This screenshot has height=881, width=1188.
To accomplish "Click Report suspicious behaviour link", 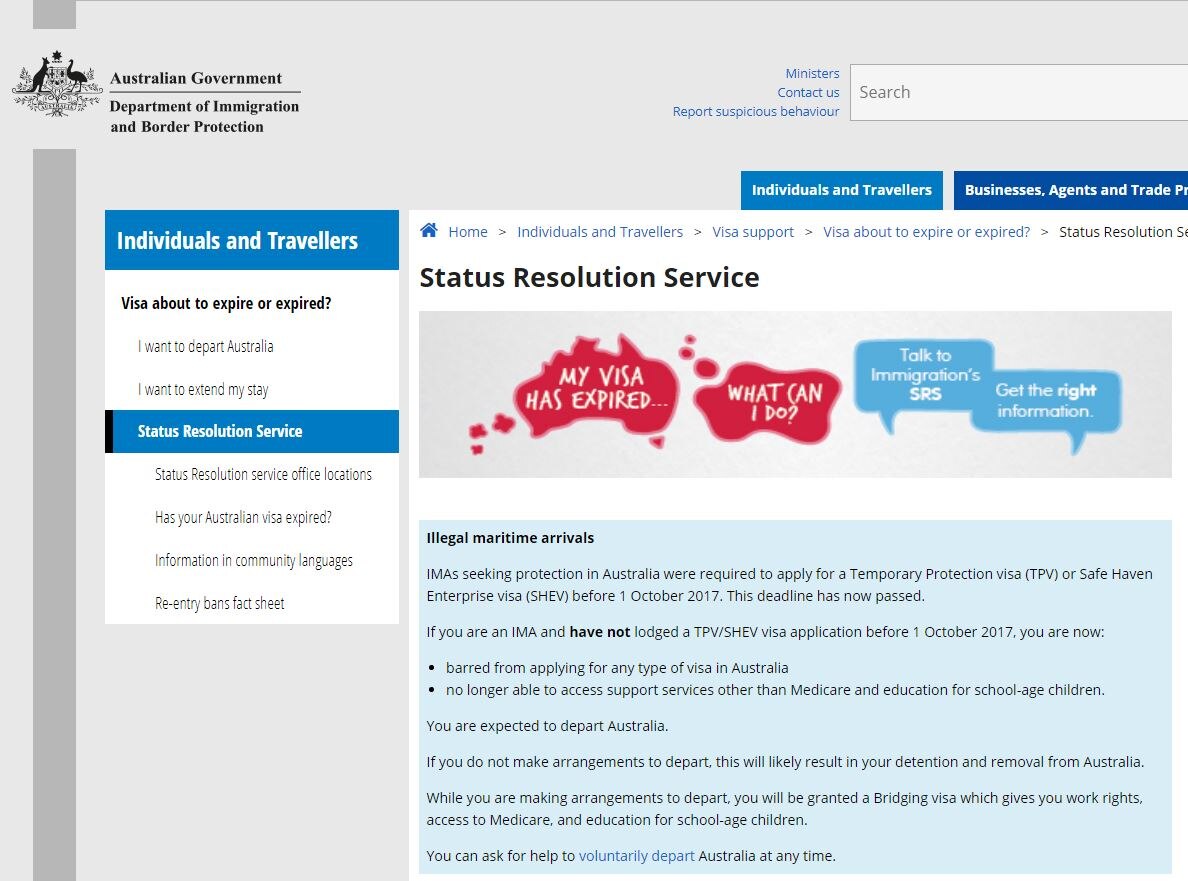I will point(755,111).
